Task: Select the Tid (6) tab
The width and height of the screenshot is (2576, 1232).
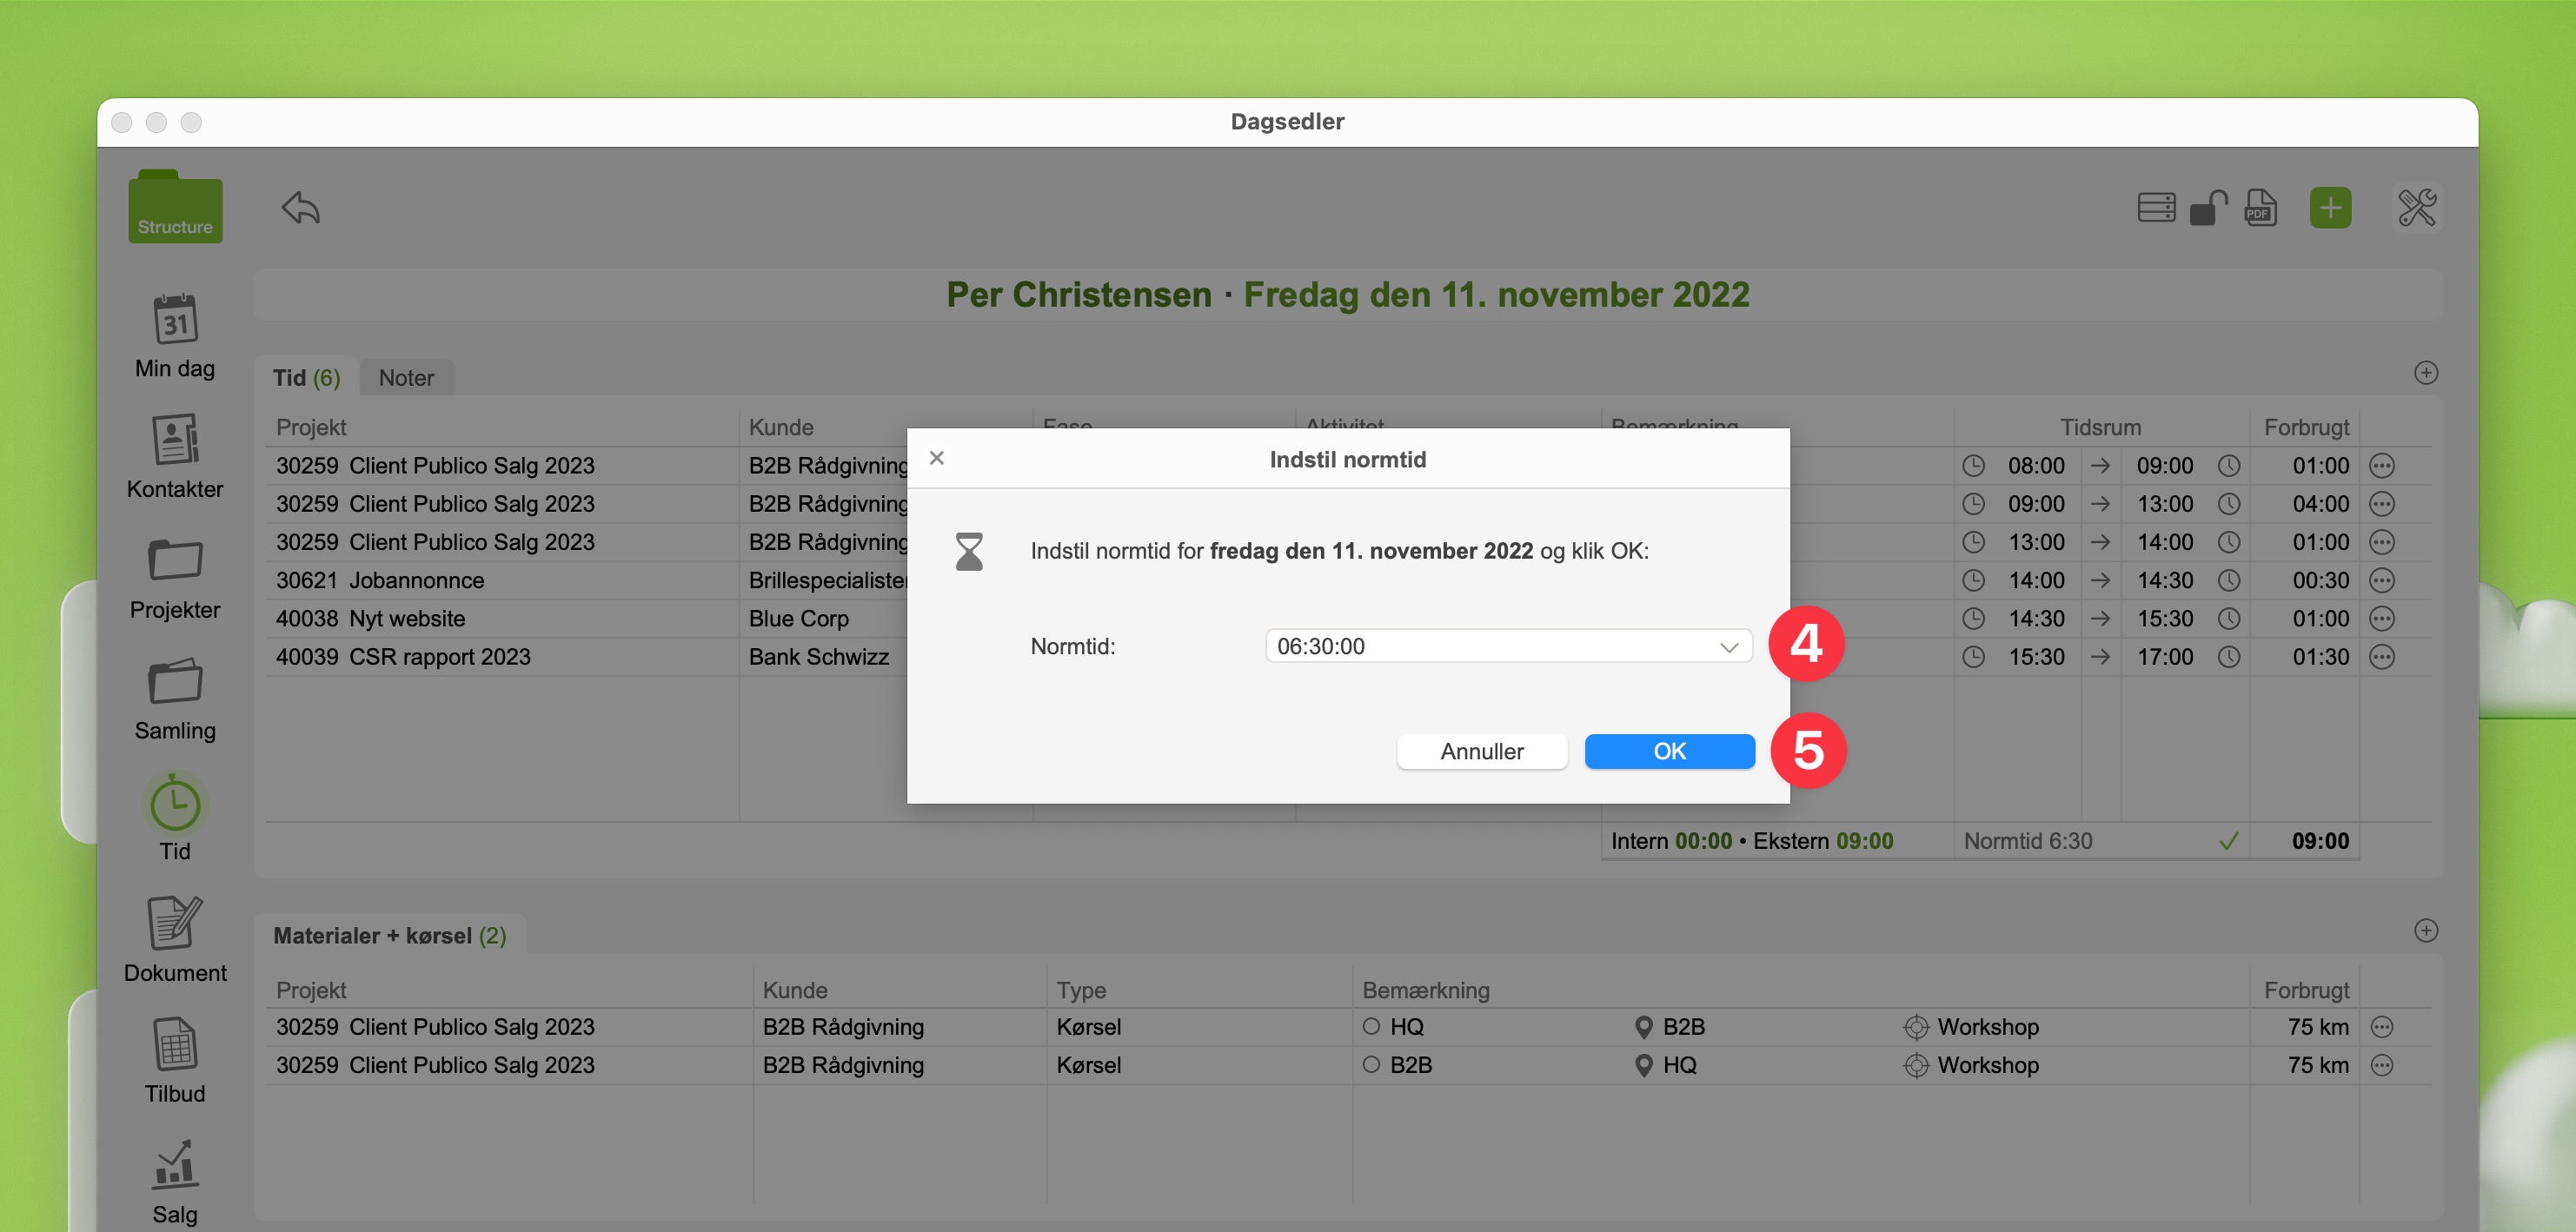Action: tap(306, 378)
